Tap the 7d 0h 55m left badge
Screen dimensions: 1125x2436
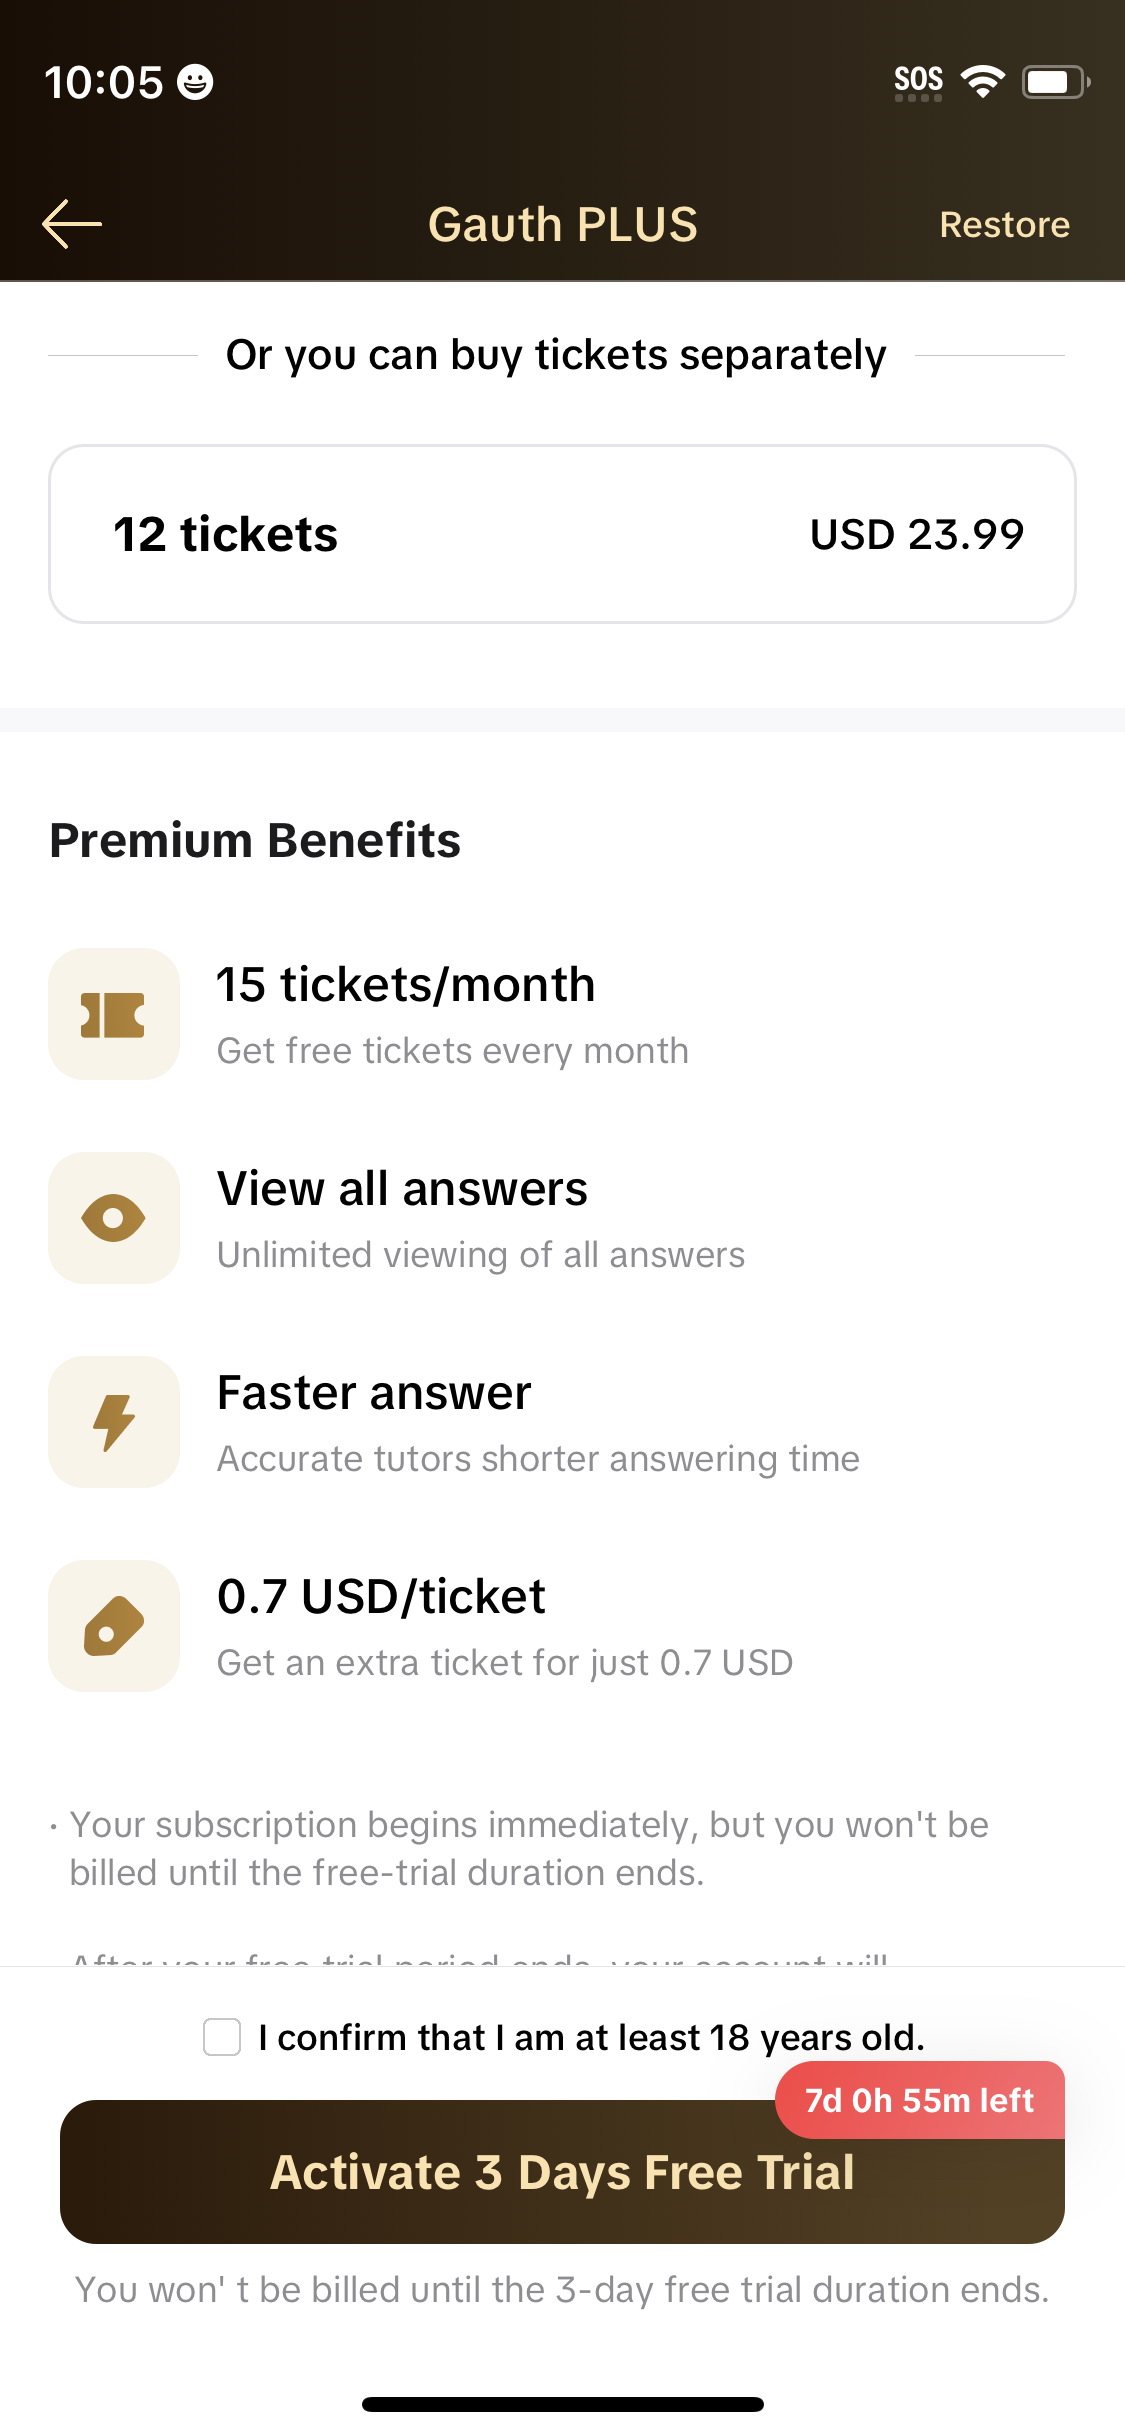(919, 2100)
